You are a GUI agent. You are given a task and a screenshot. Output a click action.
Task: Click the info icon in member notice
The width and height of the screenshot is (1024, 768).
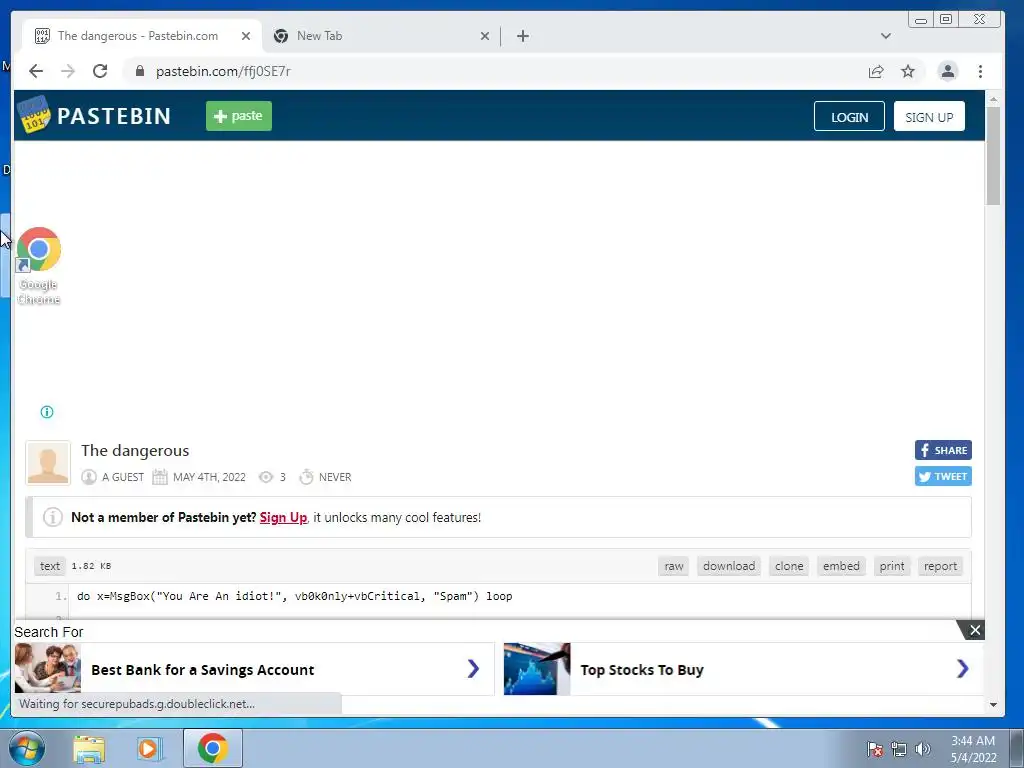(x=53, y=517)
